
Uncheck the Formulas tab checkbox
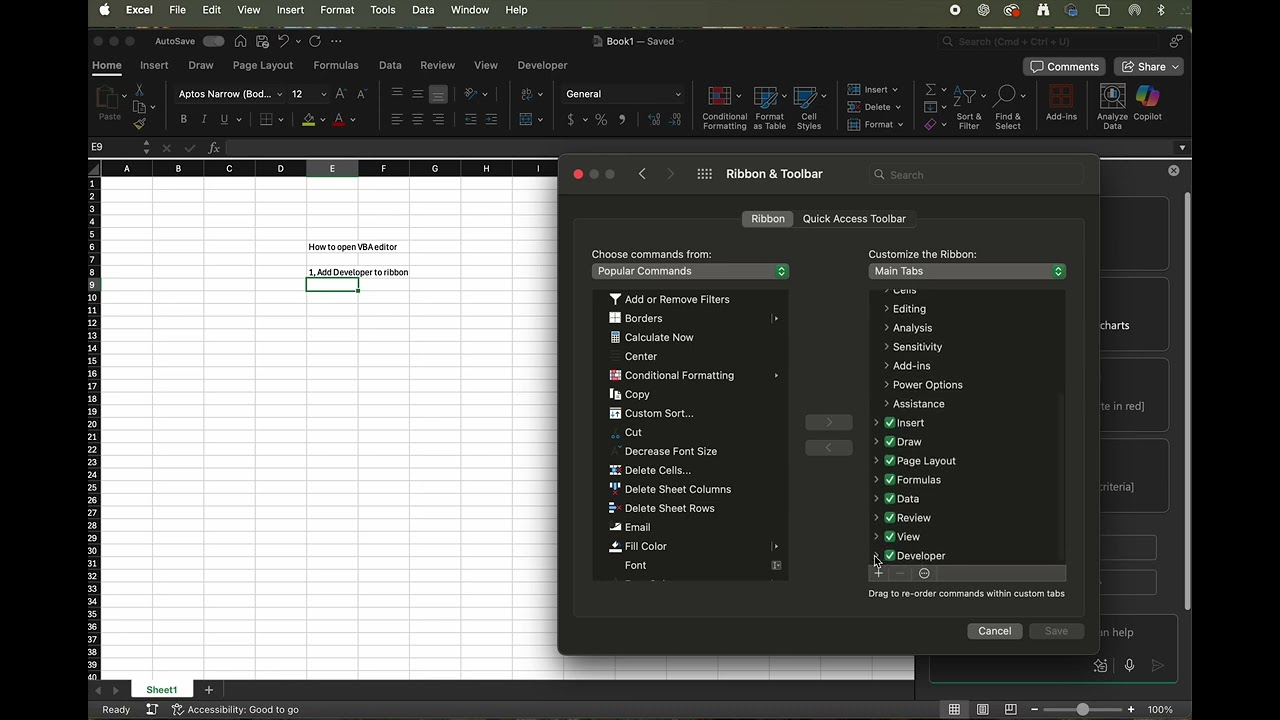pos(890,480)
